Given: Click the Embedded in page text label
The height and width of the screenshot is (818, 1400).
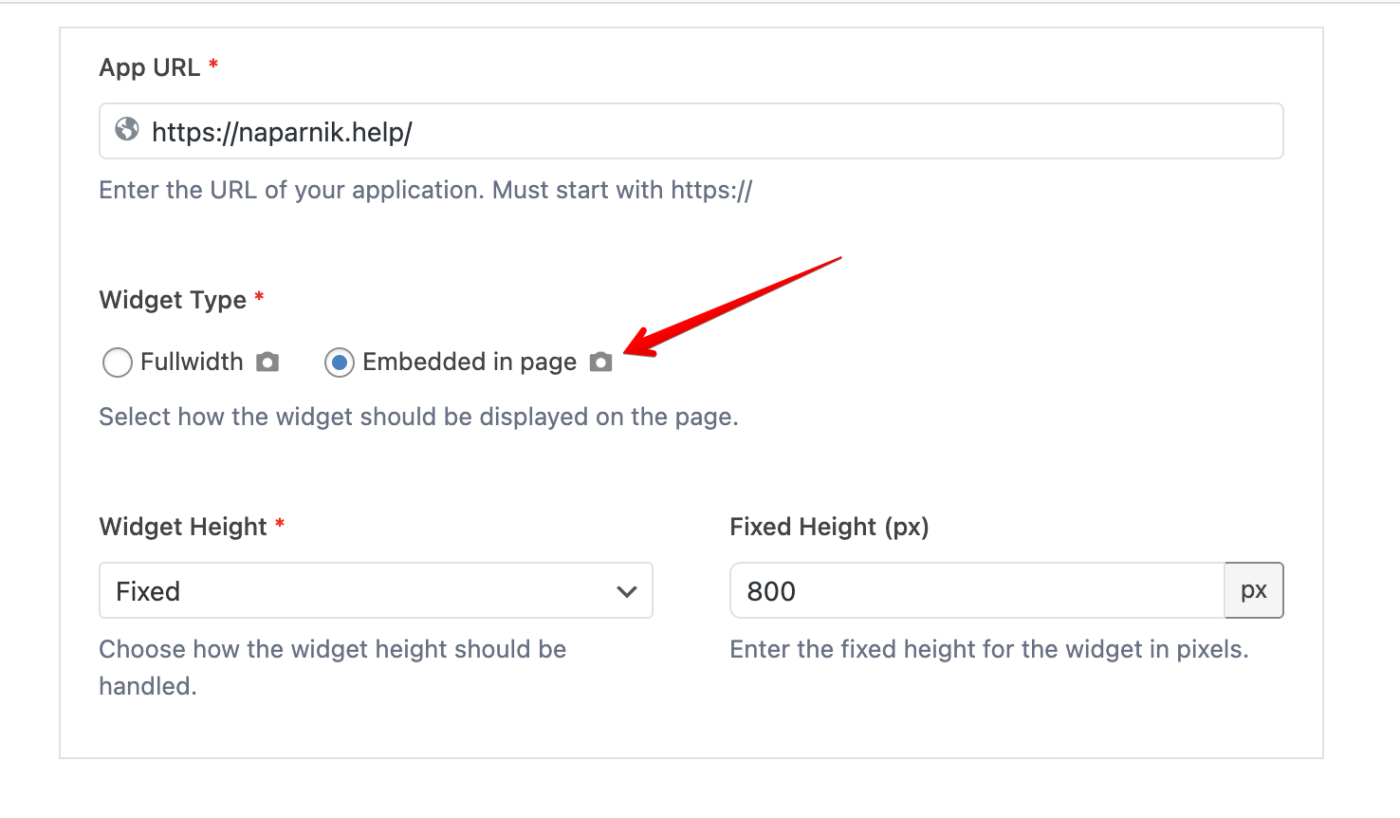Looking at the screenshot, I should (x=469, y=362).
